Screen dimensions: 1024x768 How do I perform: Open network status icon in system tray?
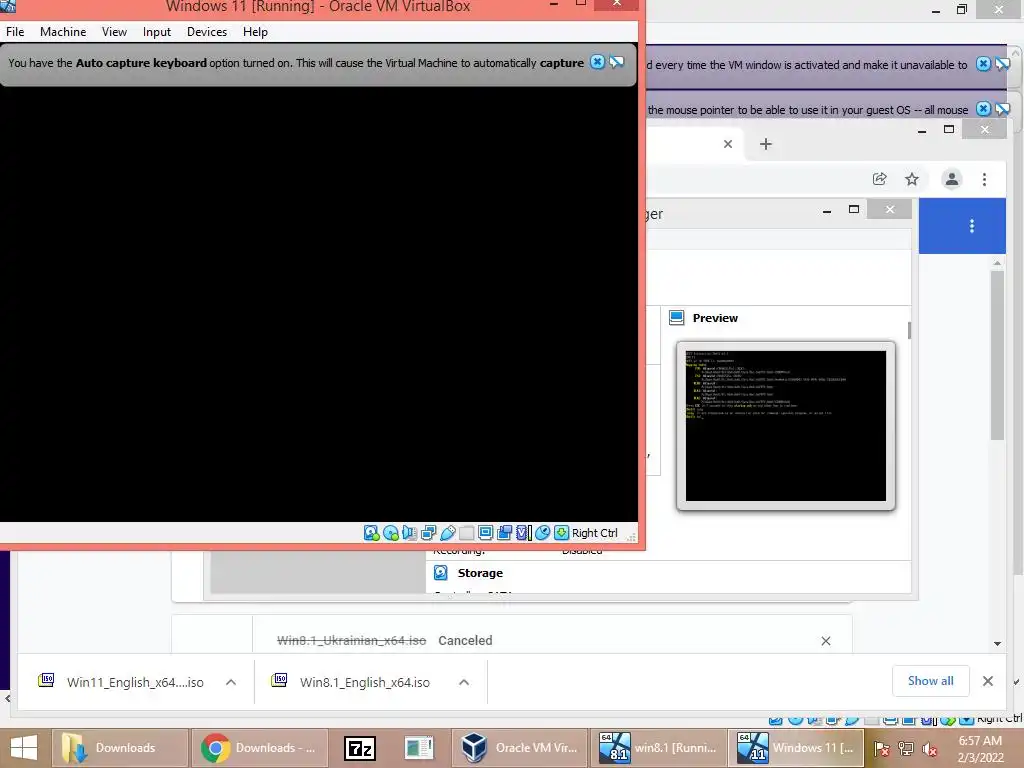(905, 750)
